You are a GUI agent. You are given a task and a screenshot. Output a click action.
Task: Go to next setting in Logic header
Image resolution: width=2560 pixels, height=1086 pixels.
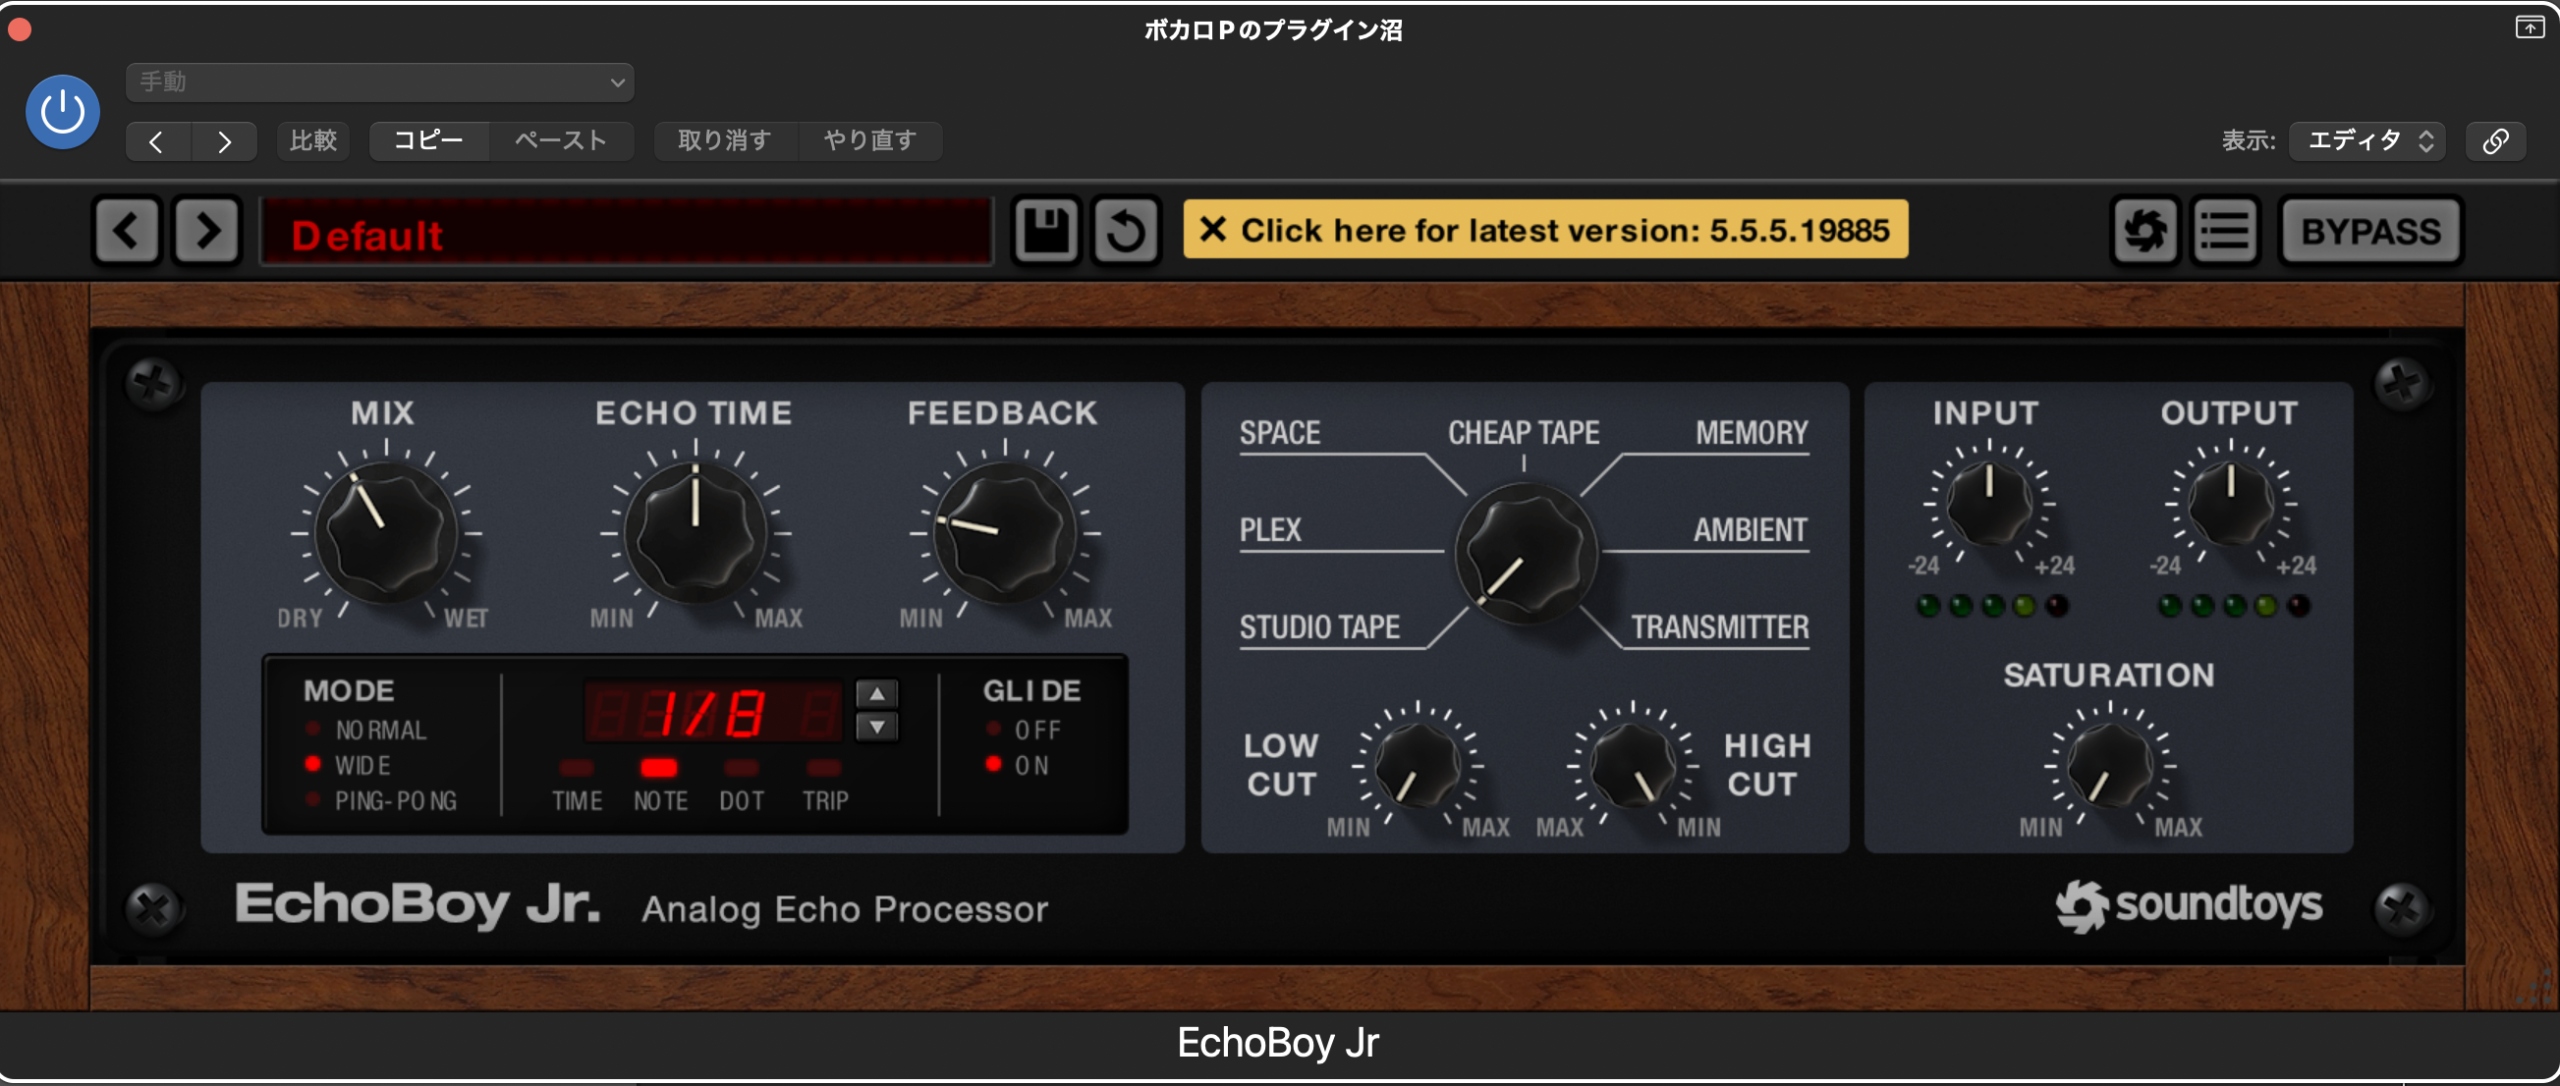point(224,141)
